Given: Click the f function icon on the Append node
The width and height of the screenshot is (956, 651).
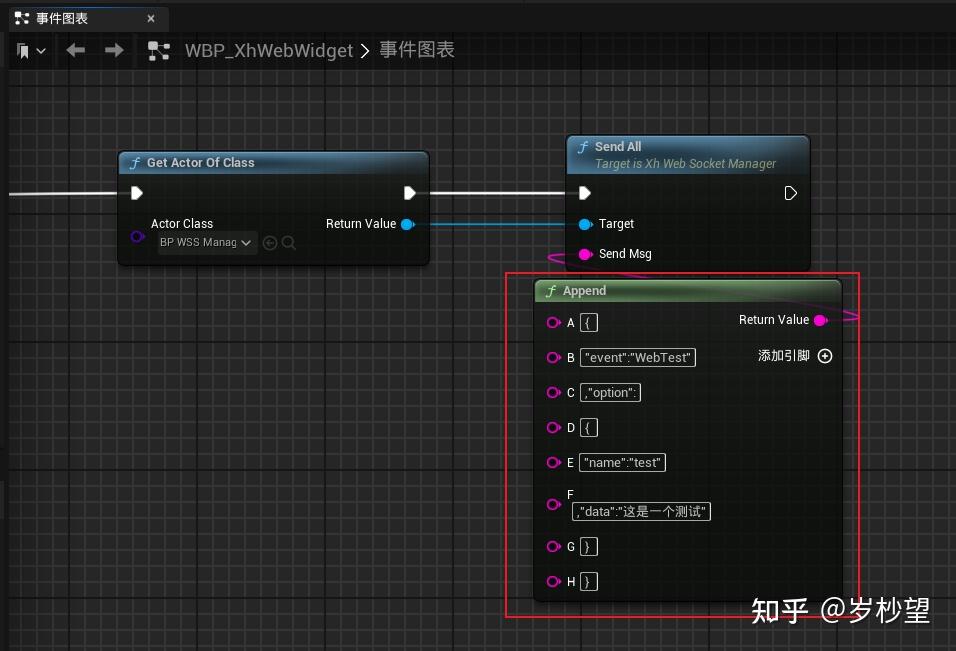Looking at the screenshot, I should (550, 290).
